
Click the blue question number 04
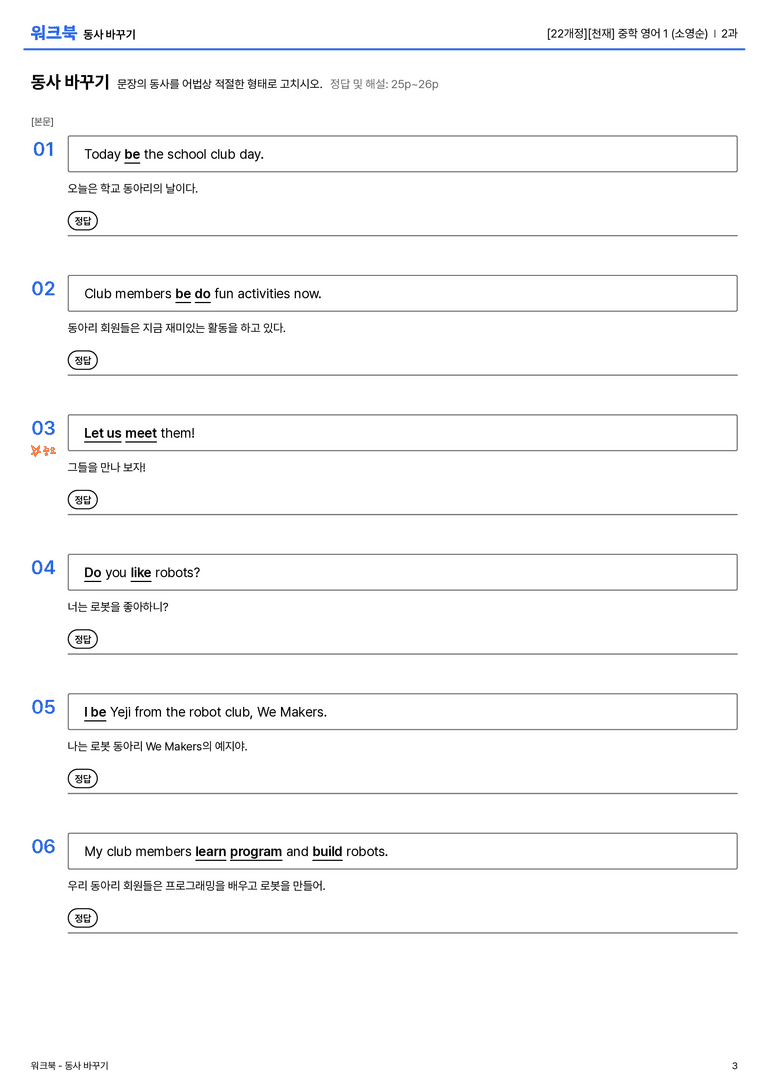click(43, 568)
